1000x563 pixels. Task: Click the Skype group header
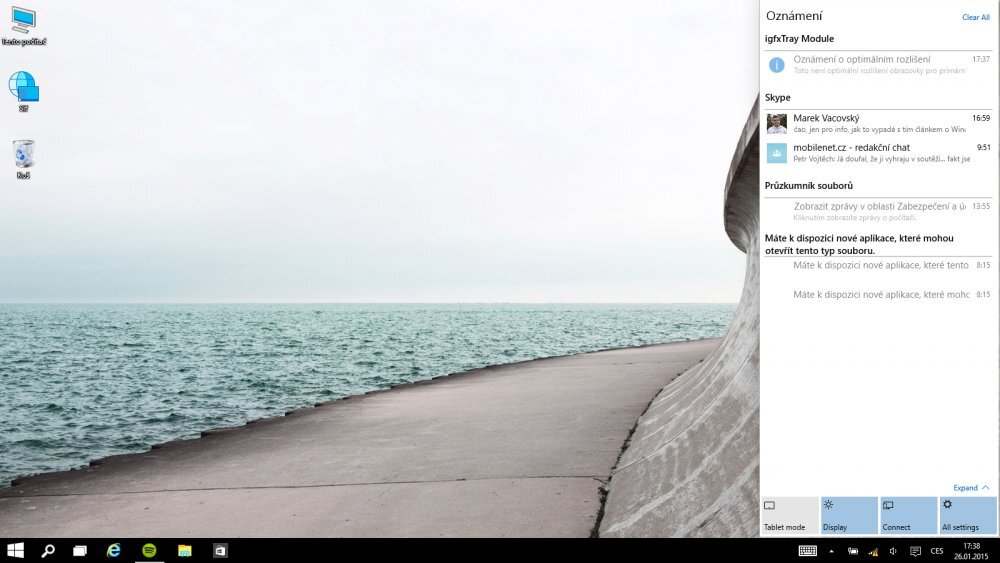[x=777, y=98]
